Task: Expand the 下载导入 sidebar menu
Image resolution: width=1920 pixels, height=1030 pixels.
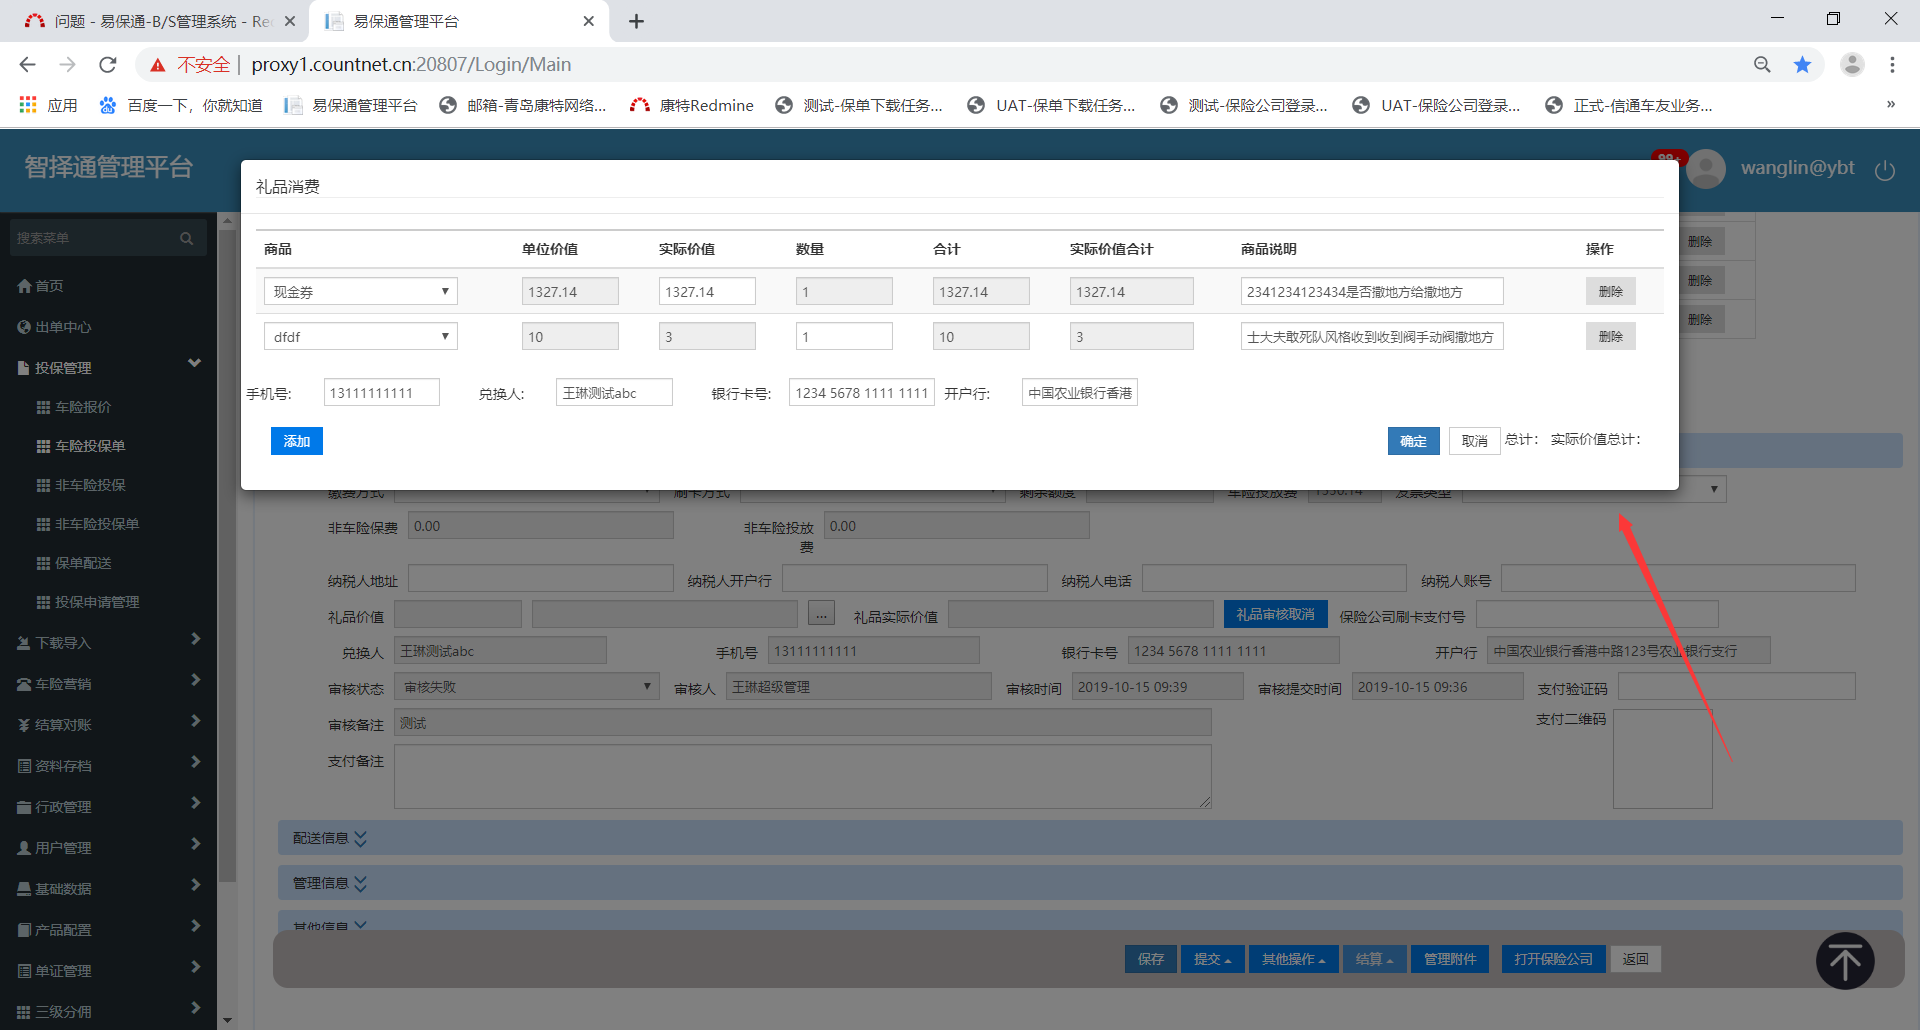Action: [108, 642]
